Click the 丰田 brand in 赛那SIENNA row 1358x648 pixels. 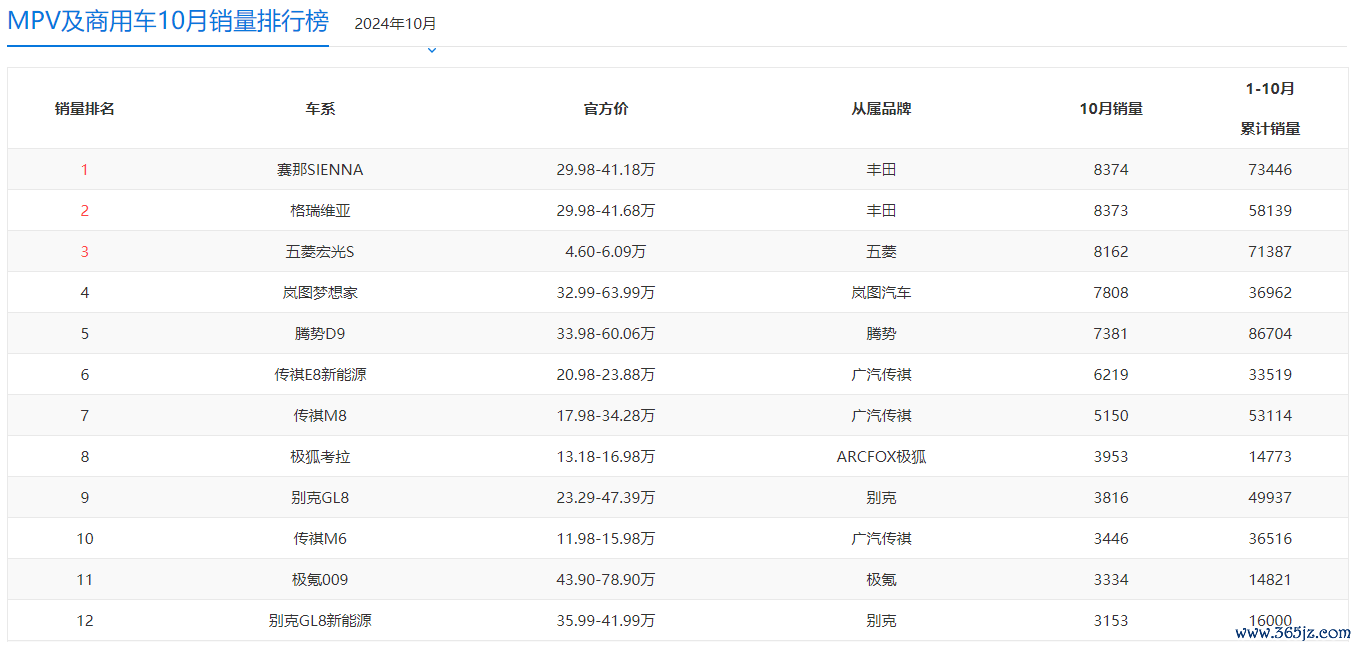[x=881, y=170]
